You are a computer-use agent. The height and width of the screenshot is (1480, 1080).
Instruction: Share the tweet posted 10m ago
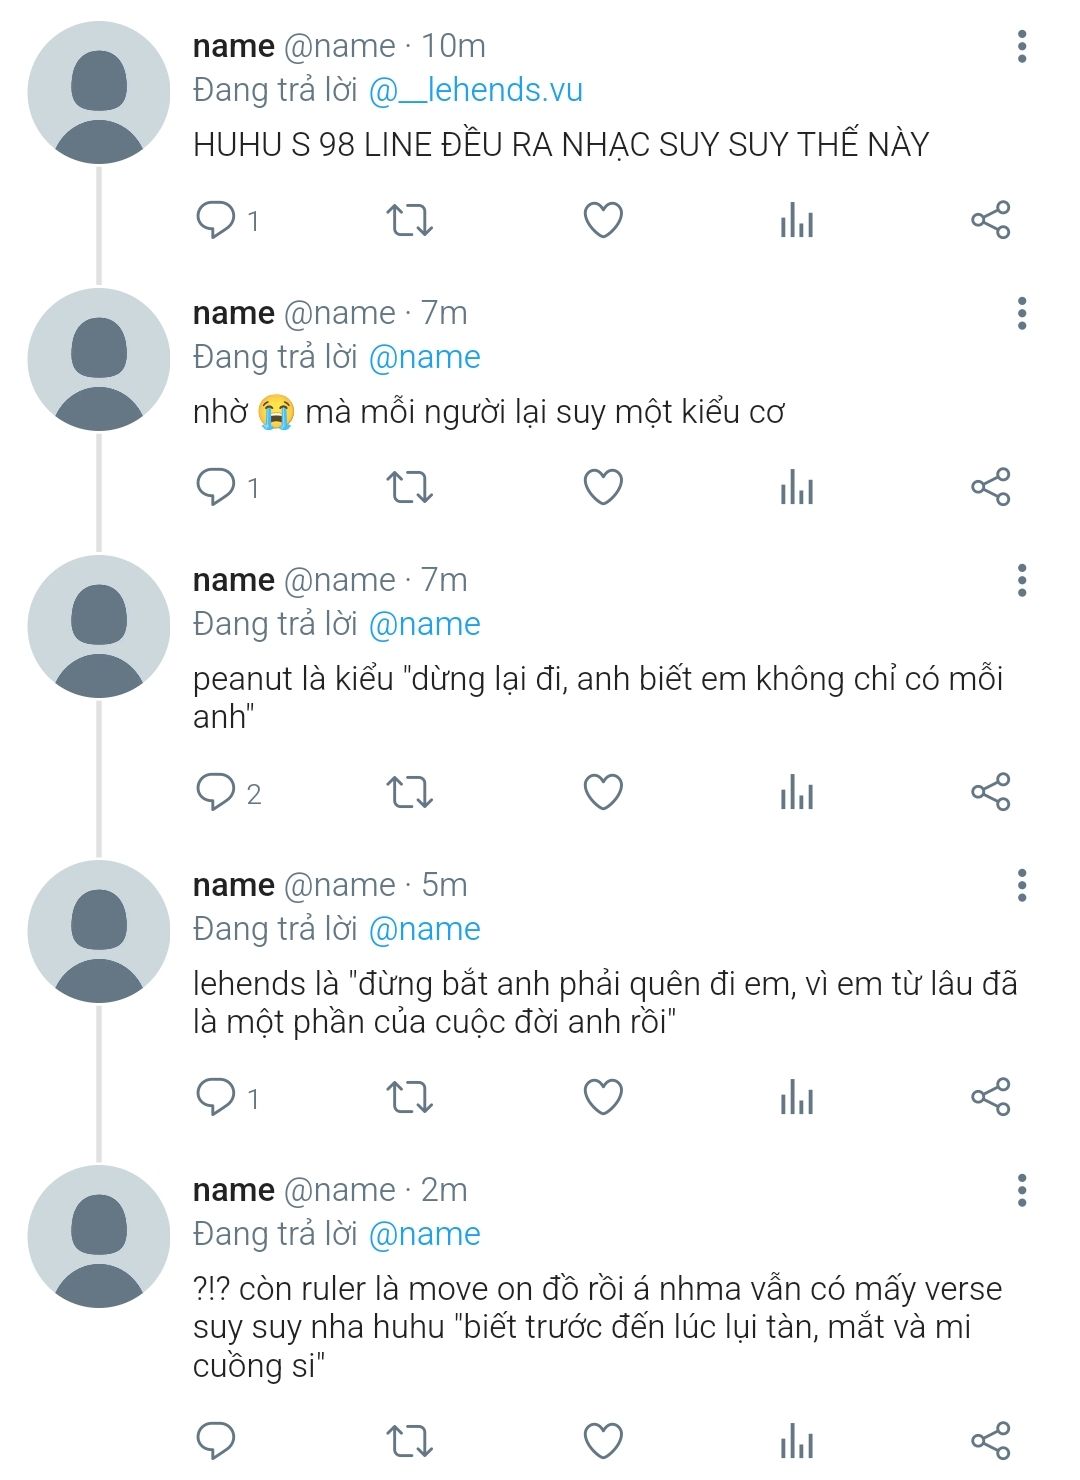tap(990, 220)
